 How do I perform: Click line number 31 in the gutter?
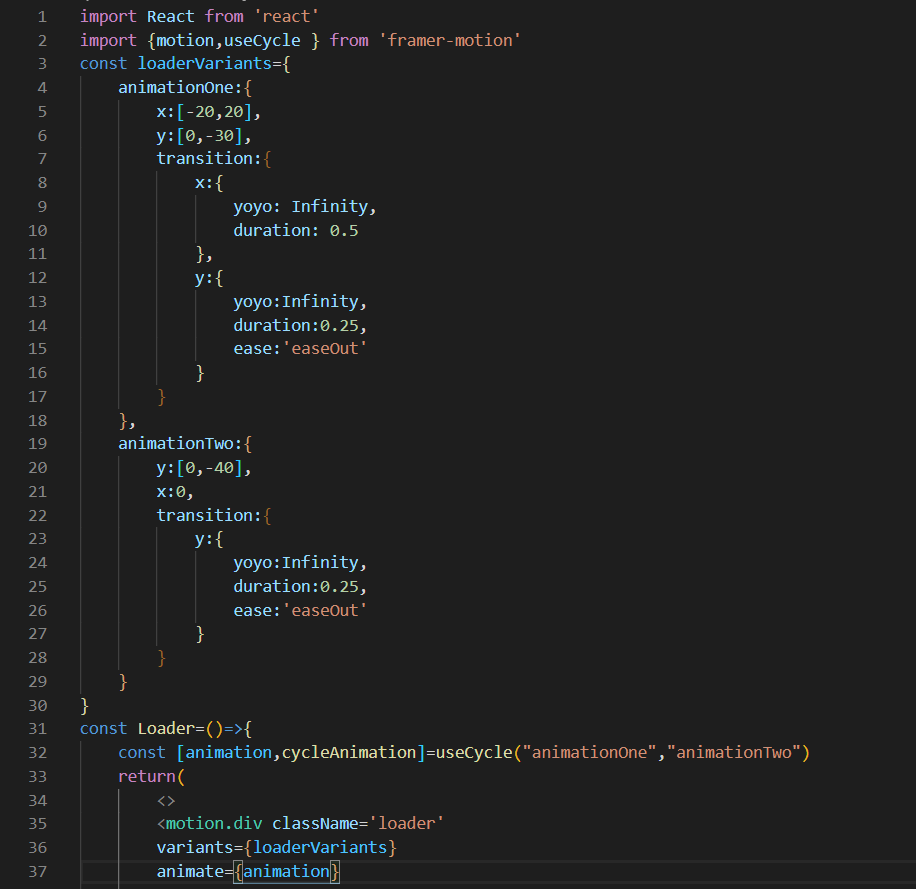click(x=37, y=728)
